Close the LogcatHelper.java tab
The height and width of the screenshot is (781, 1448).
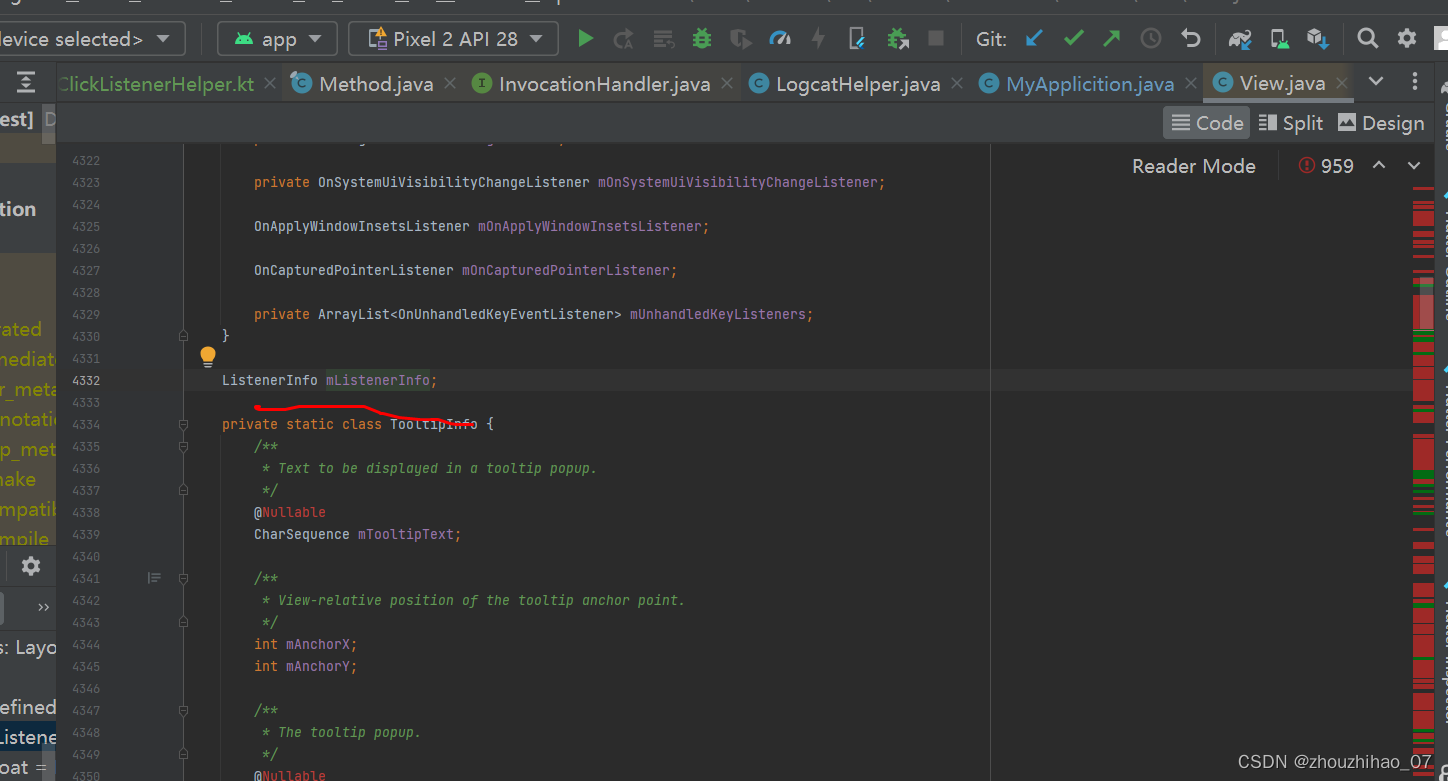tap(957, 83)
